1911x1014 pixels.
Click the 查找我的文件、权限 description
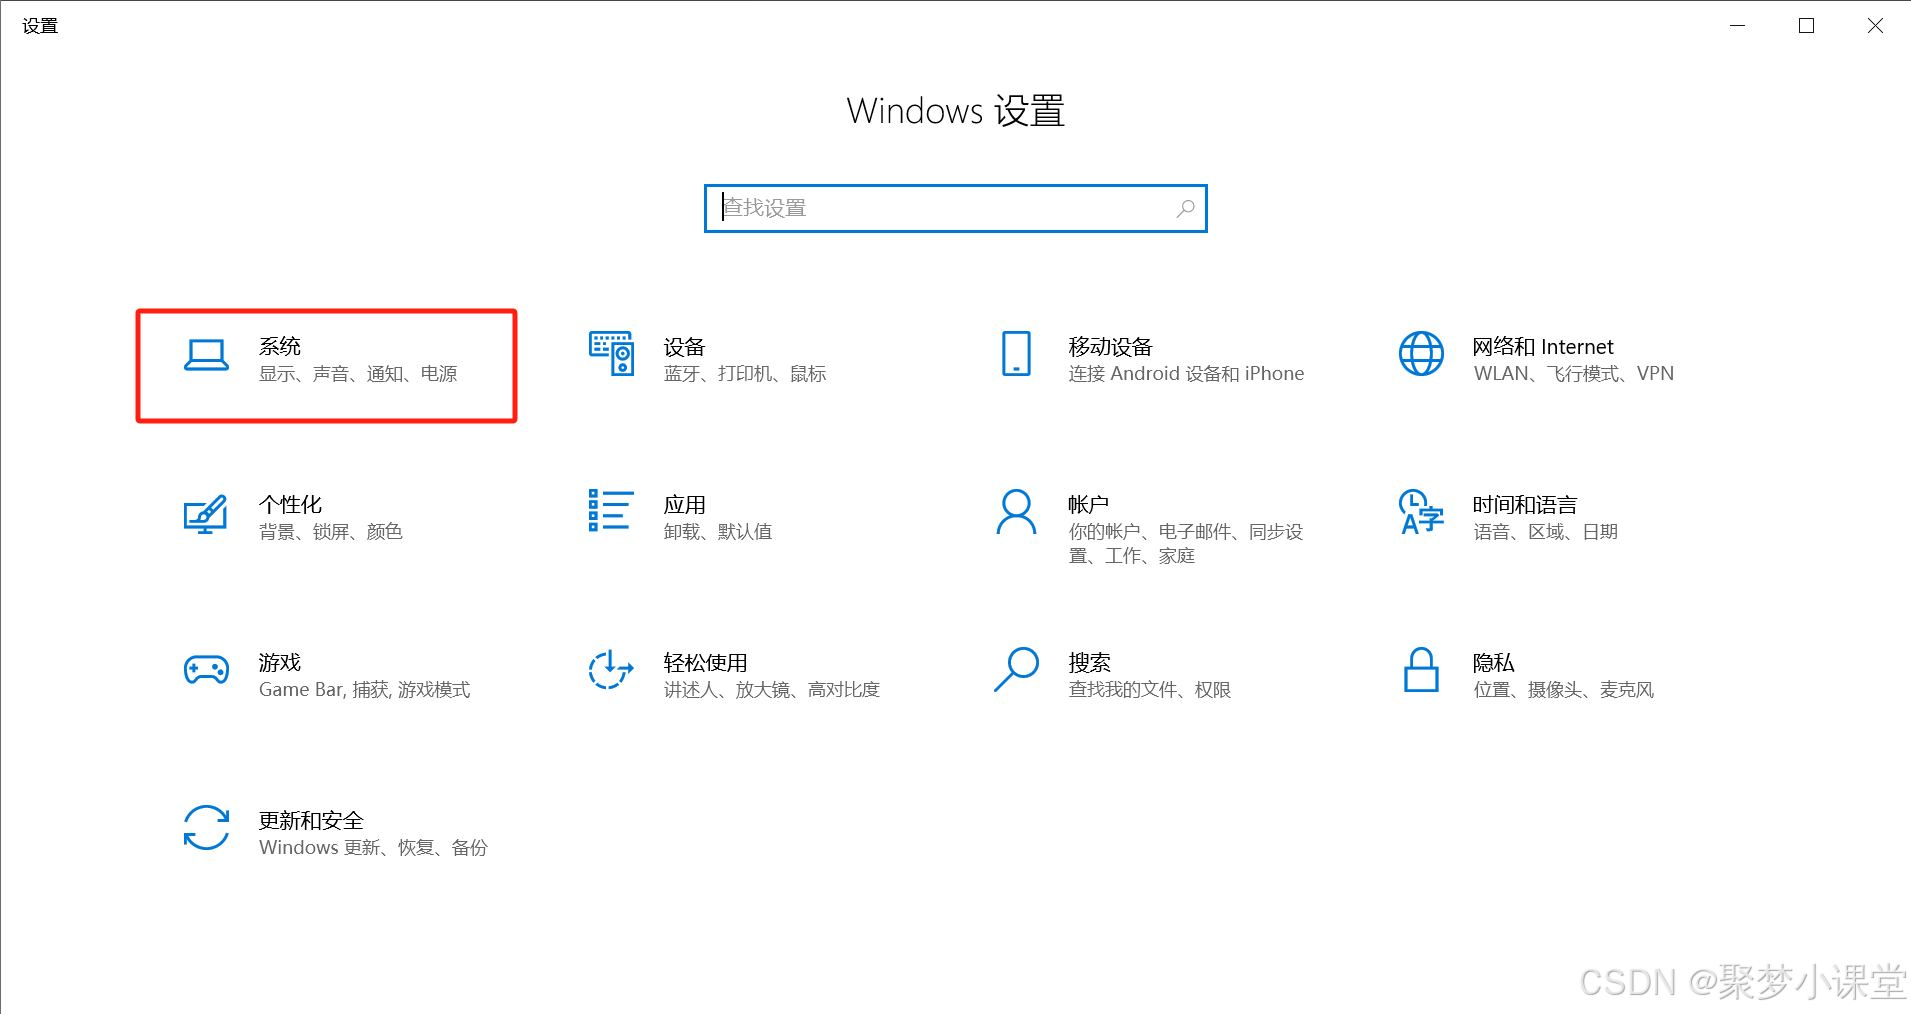coord(1150,690)
